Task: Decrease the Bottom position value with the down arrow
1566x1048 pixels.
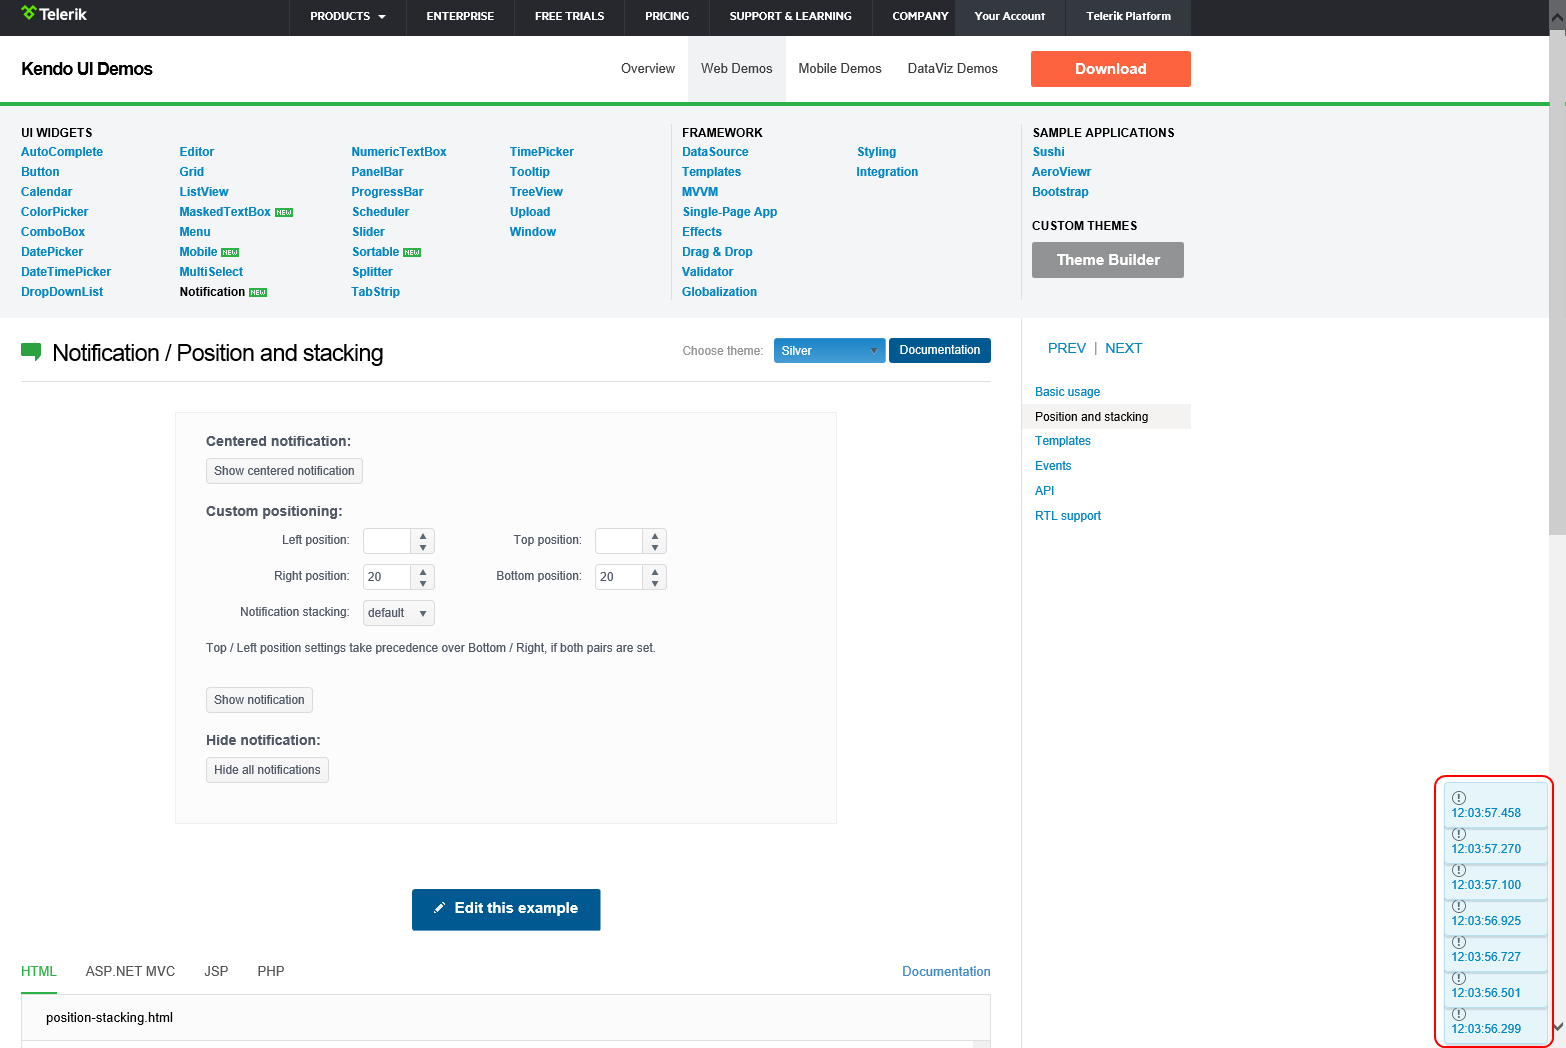Action: pos(655,583)
